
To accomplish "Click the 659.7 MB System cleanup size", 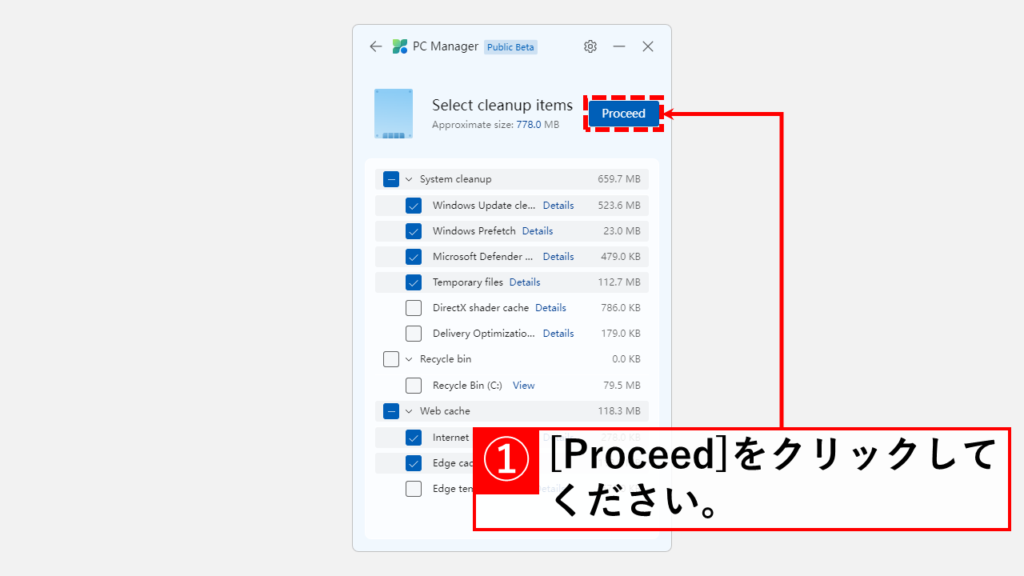I will 619,179.
